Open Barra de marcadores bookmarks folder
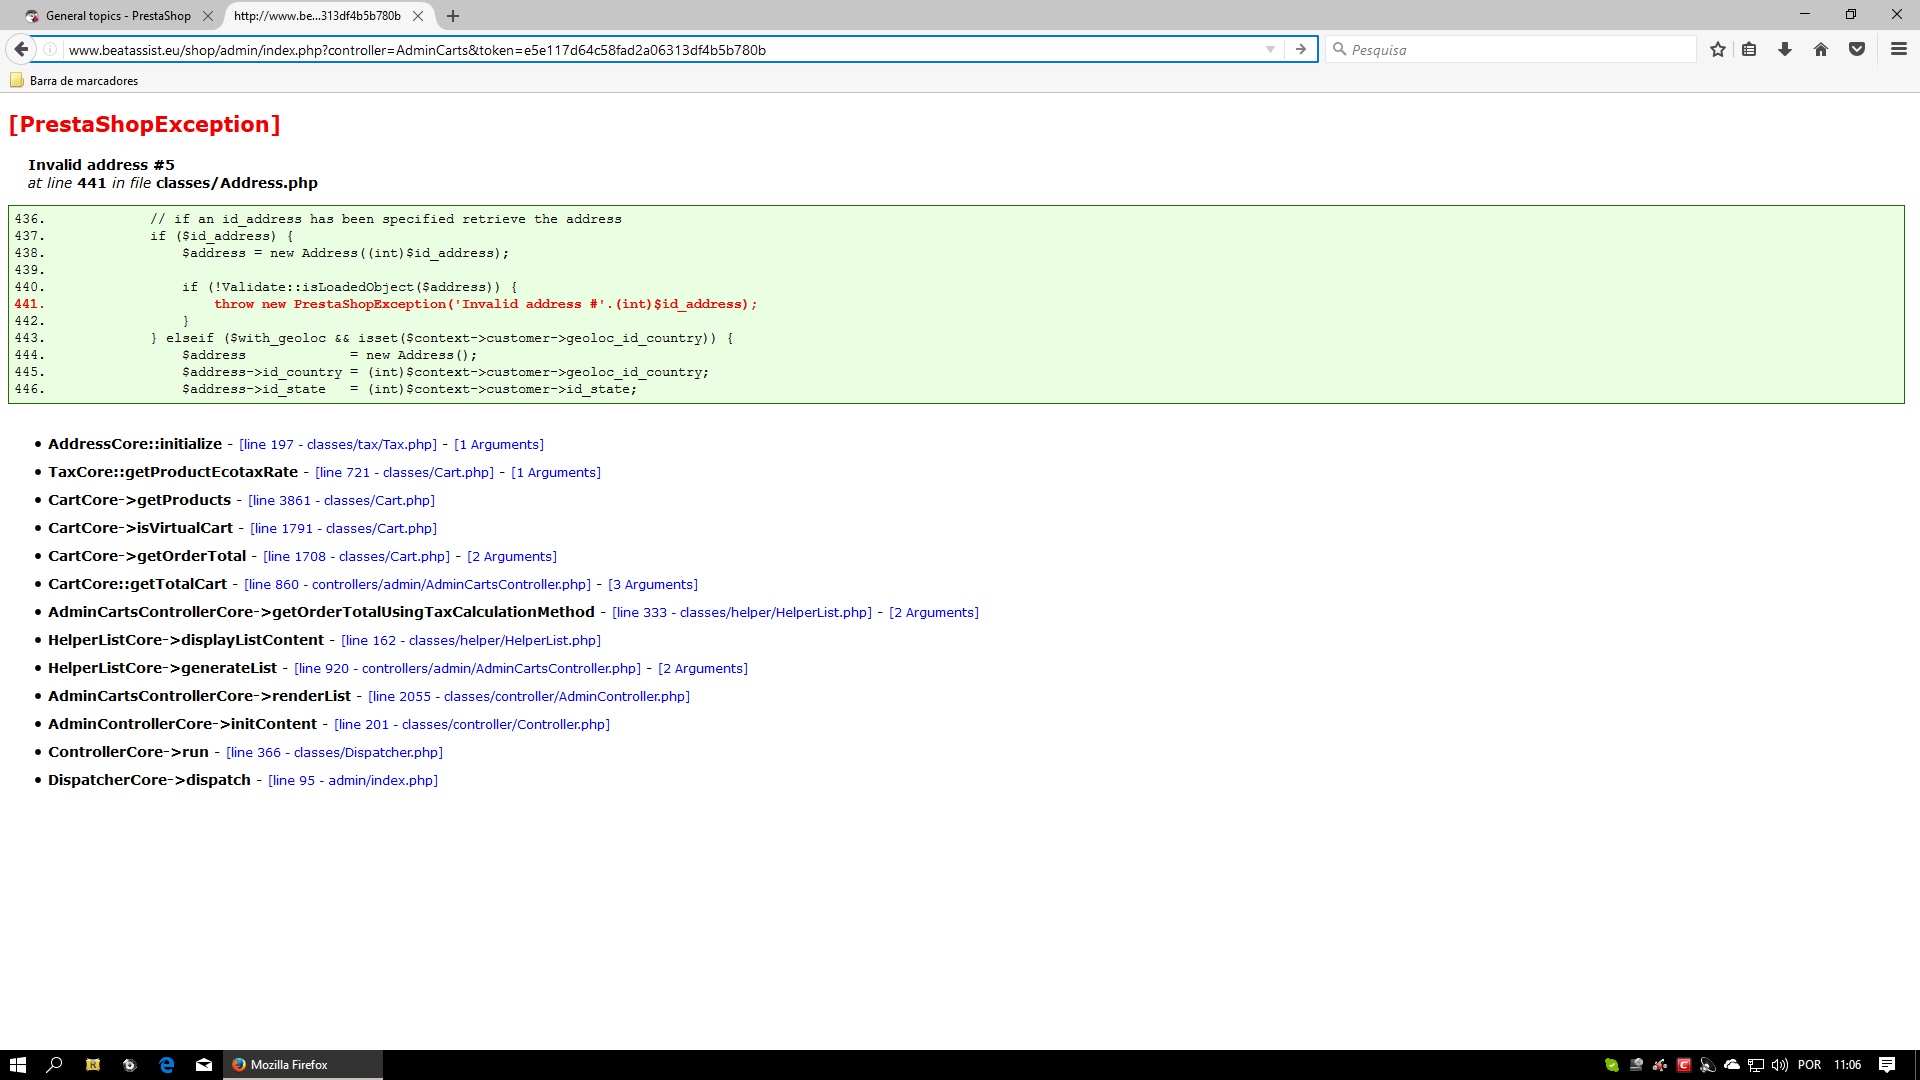This screenshot has width=1920, height=1080. point(74,81)
